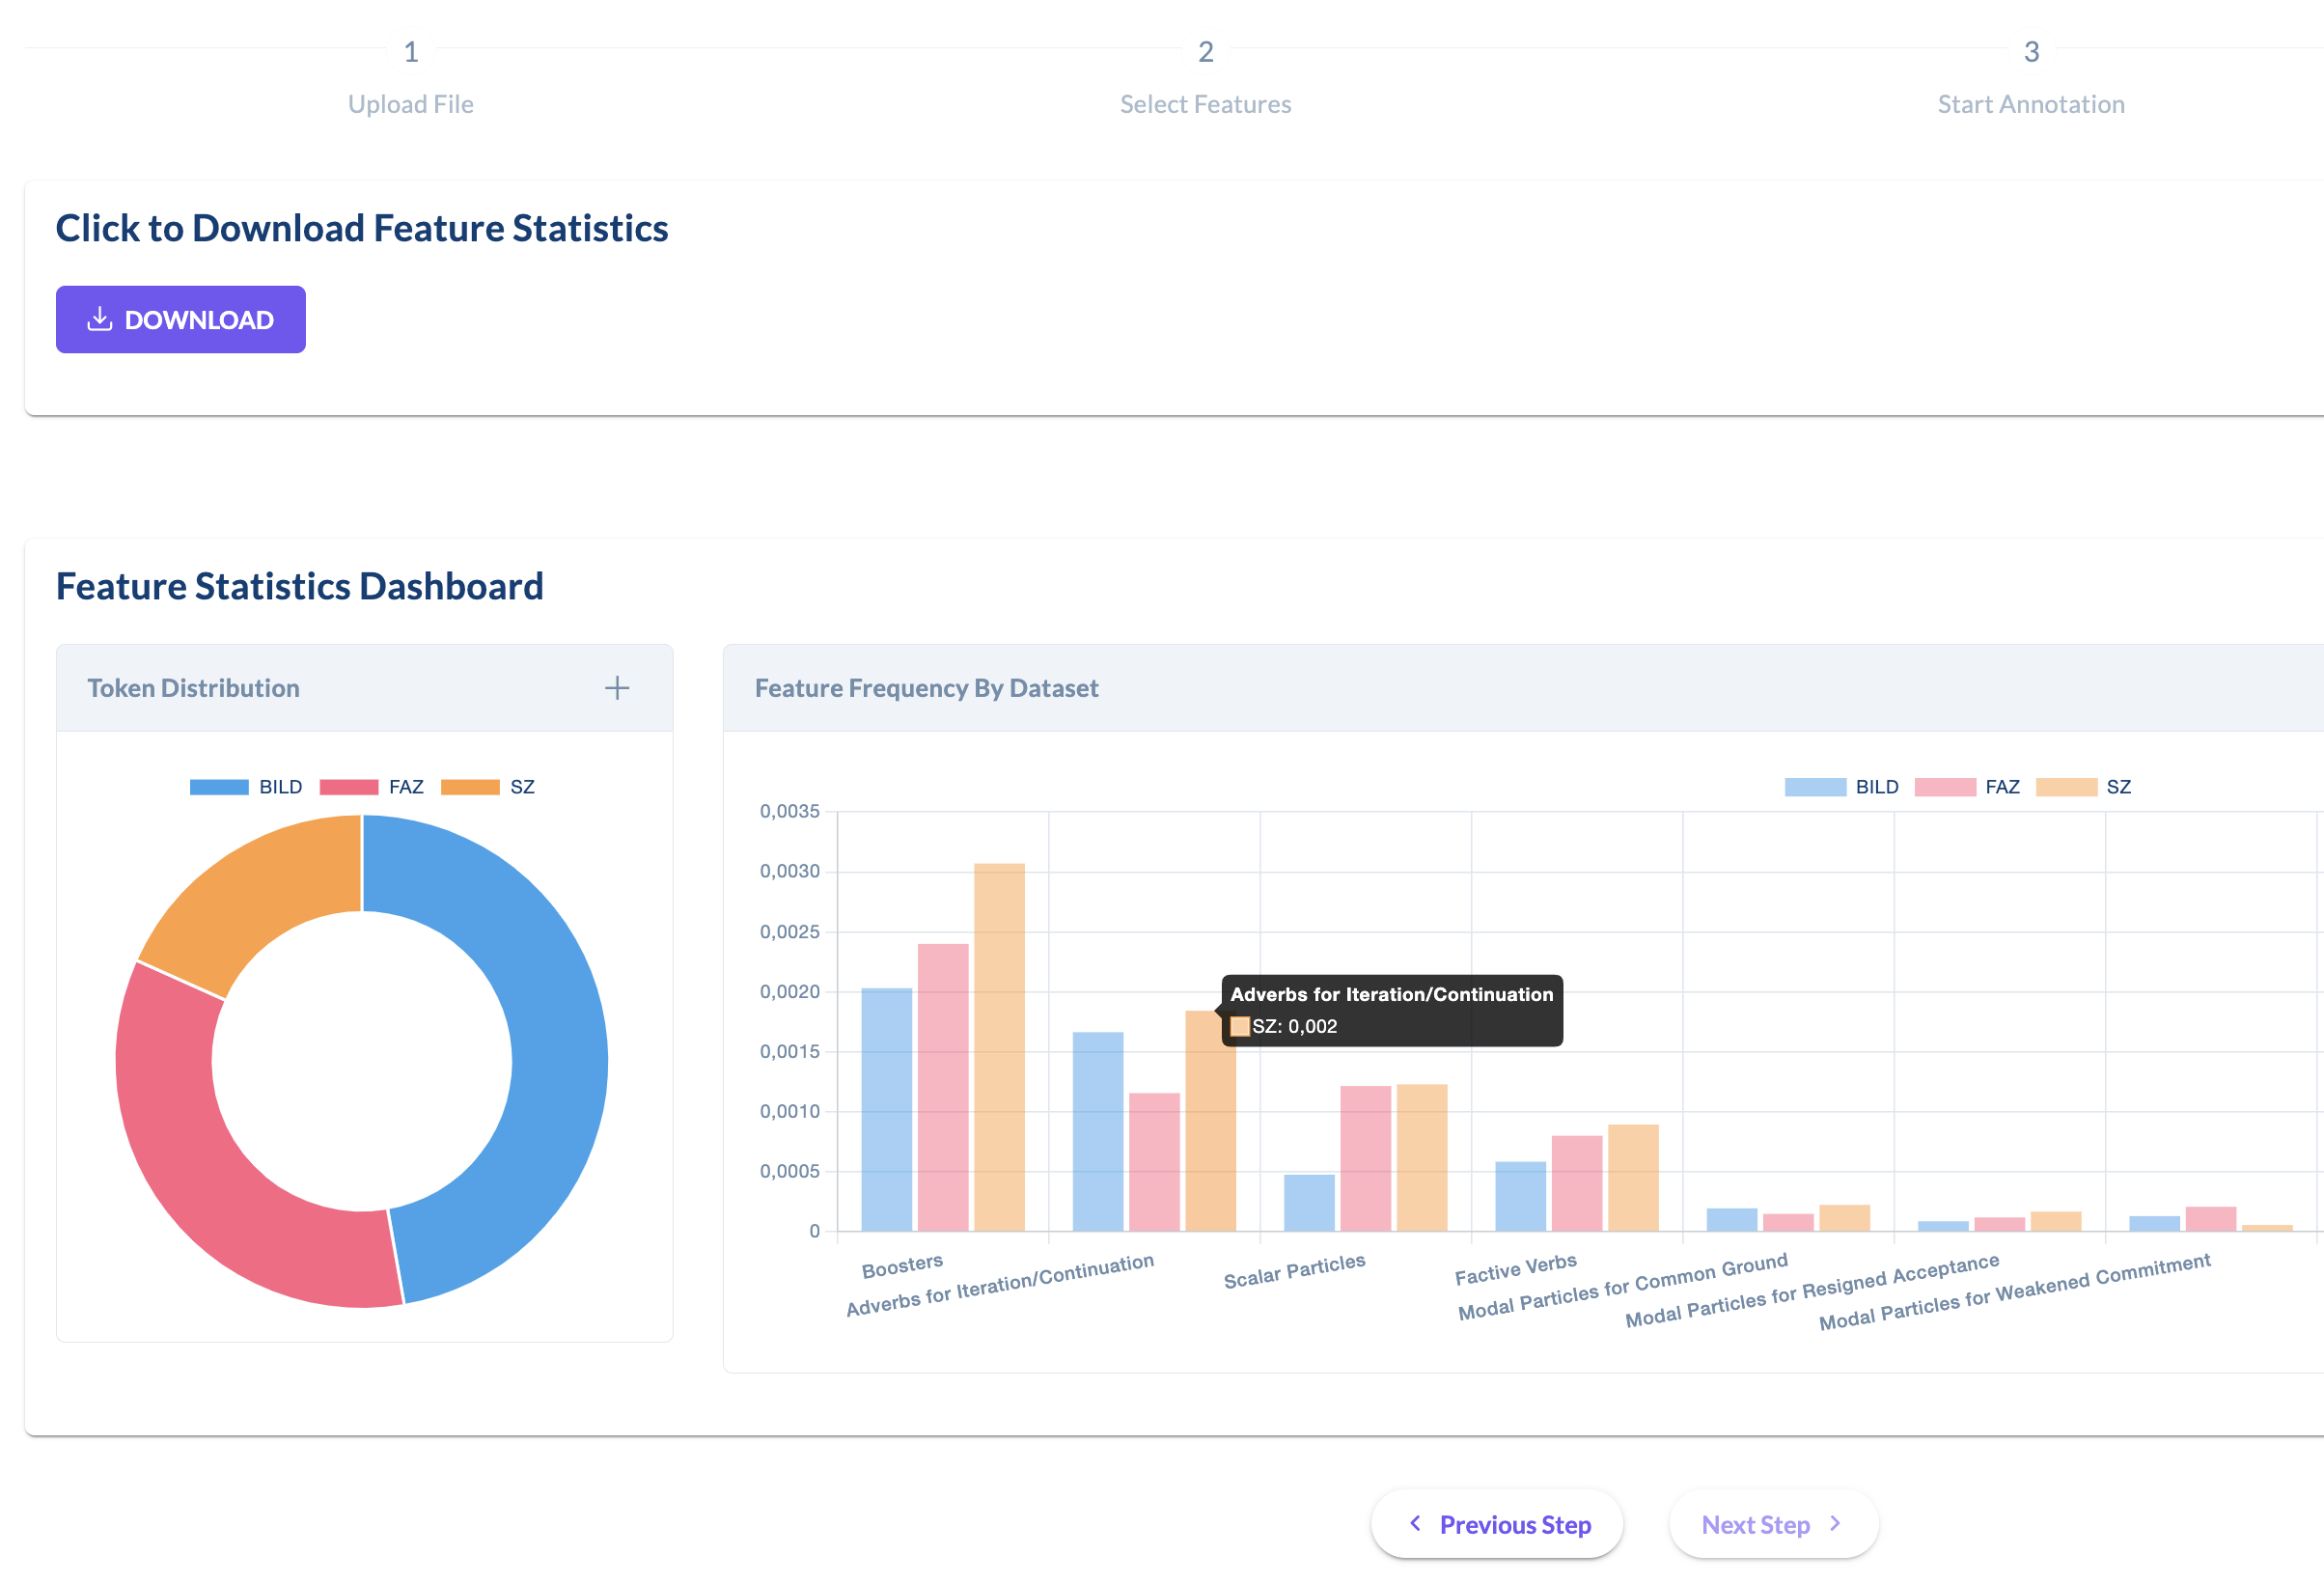Click the SZ bar for Boosters
The height and width of the screenshot is (1583, 2324).
[999, 1047]
